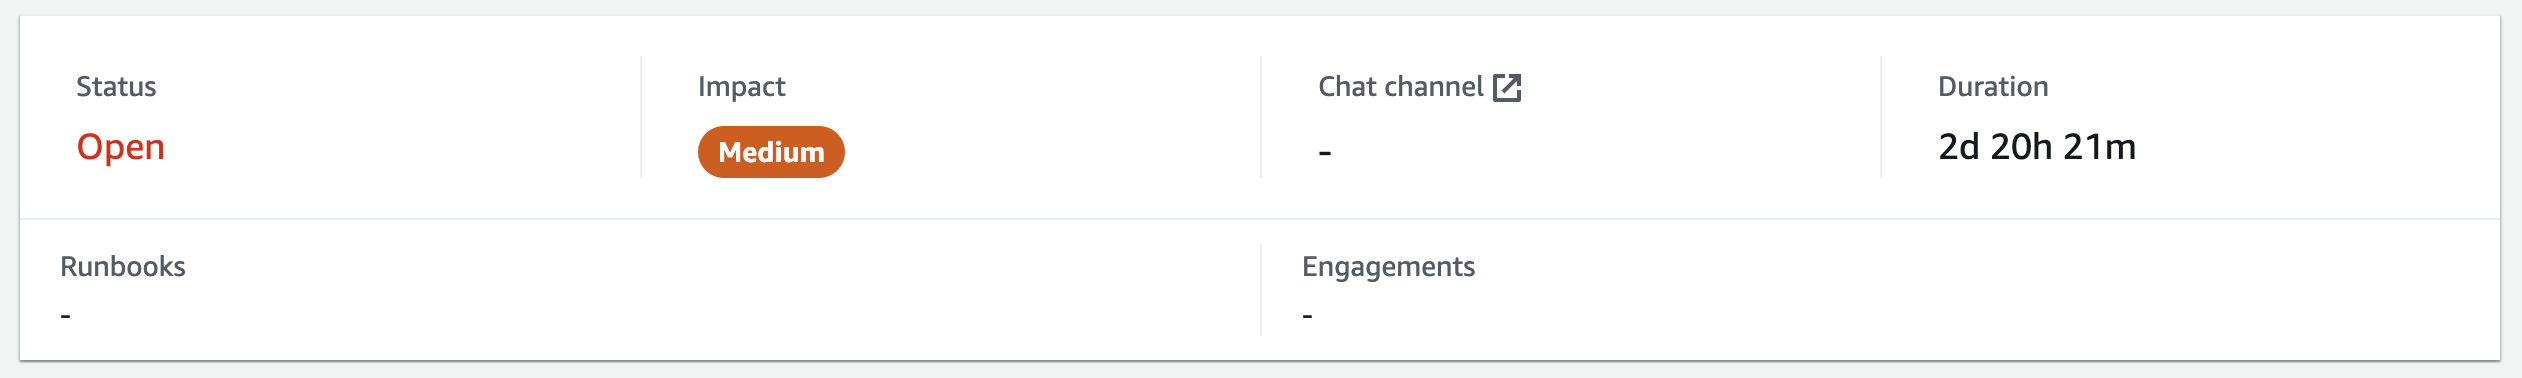Click the Duration field label
This screenshot has width=2522, height=378.
click(1993, 87)
